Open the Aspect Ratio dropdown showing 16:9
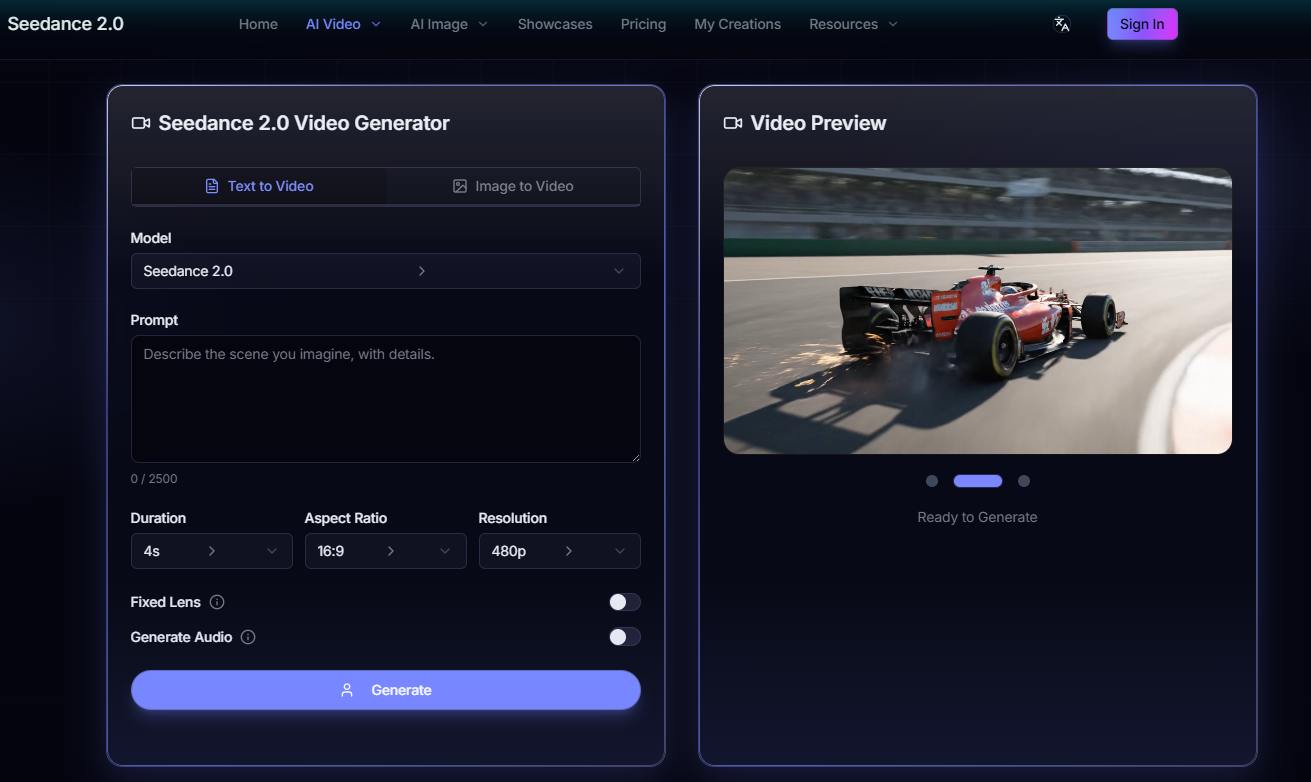This screenshot has height=782, width=1311. tap(385, 551)
